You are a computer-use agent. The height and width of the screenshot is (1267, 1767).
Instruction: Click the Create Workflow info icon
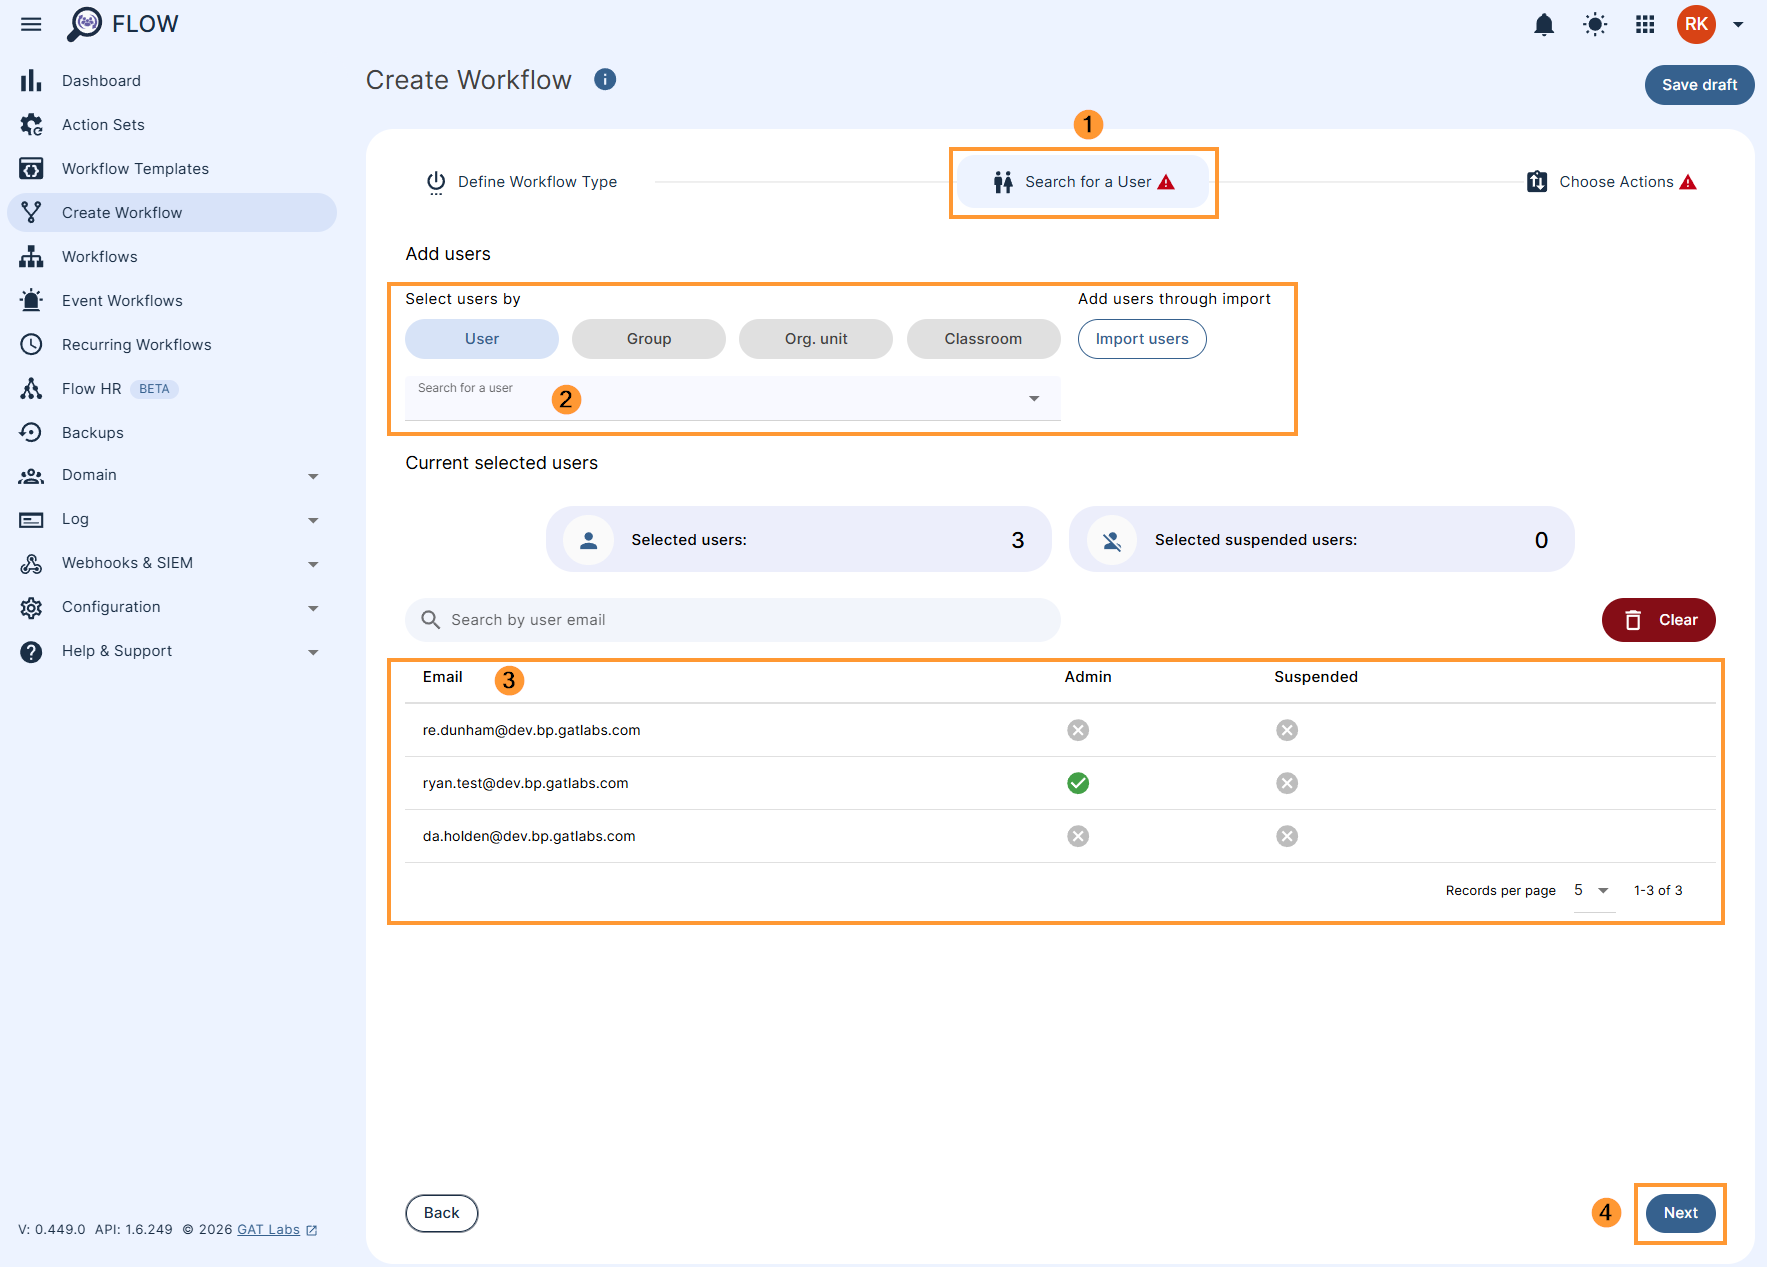[605, 79]
